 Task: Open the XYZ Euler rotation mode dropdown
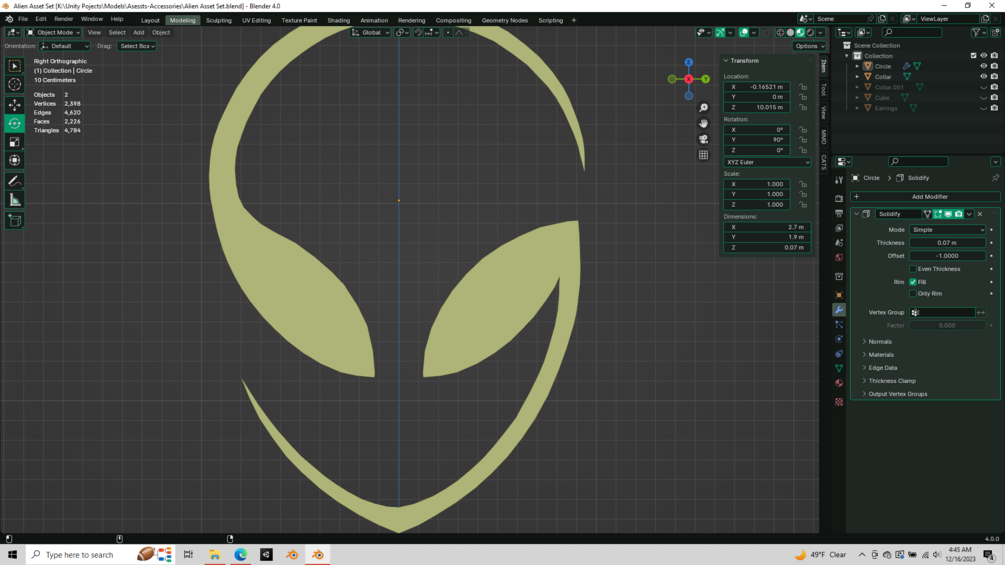[767, 162]
